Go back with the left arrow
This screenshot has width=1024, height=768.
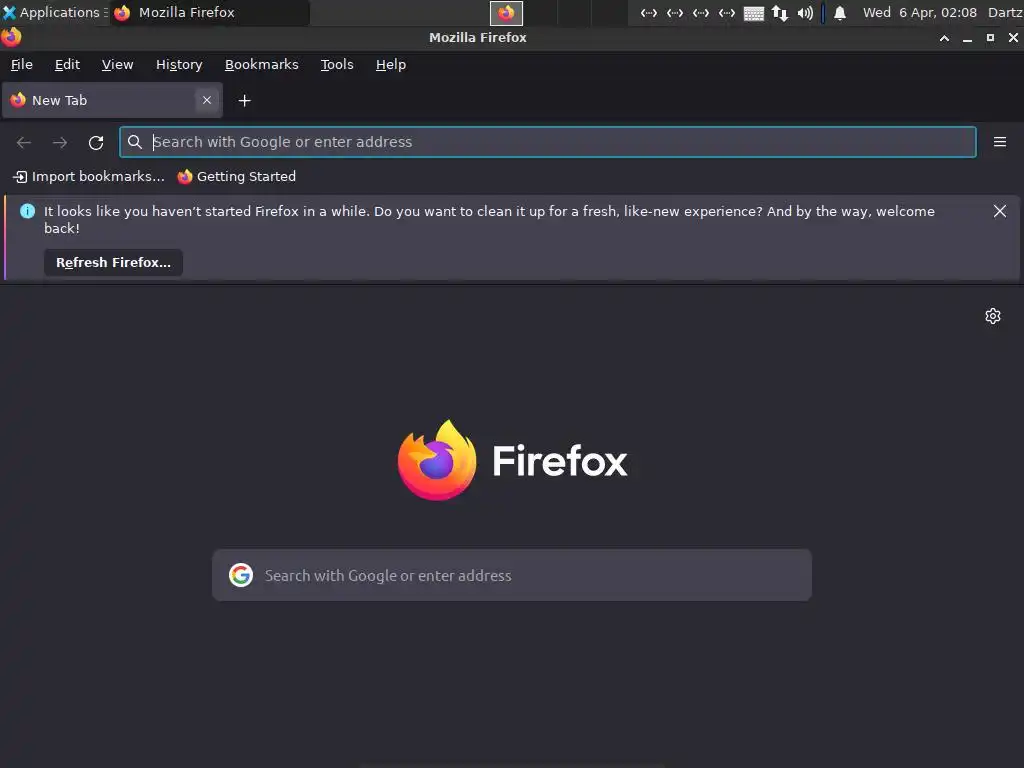[x=24, y=142]
